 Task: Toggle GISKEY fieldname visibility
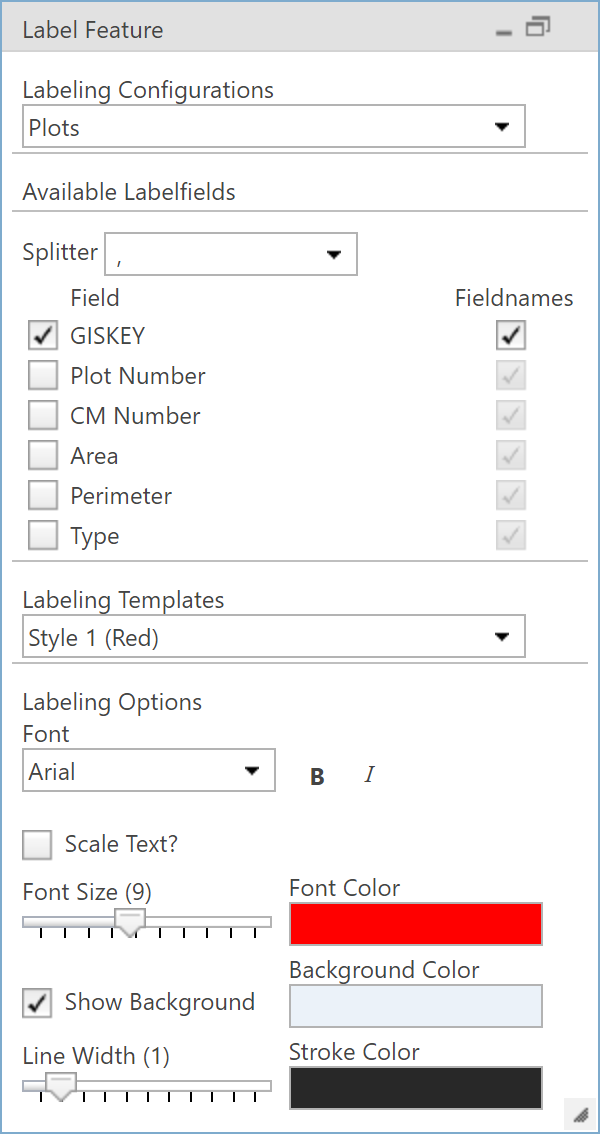pos(510,335)
